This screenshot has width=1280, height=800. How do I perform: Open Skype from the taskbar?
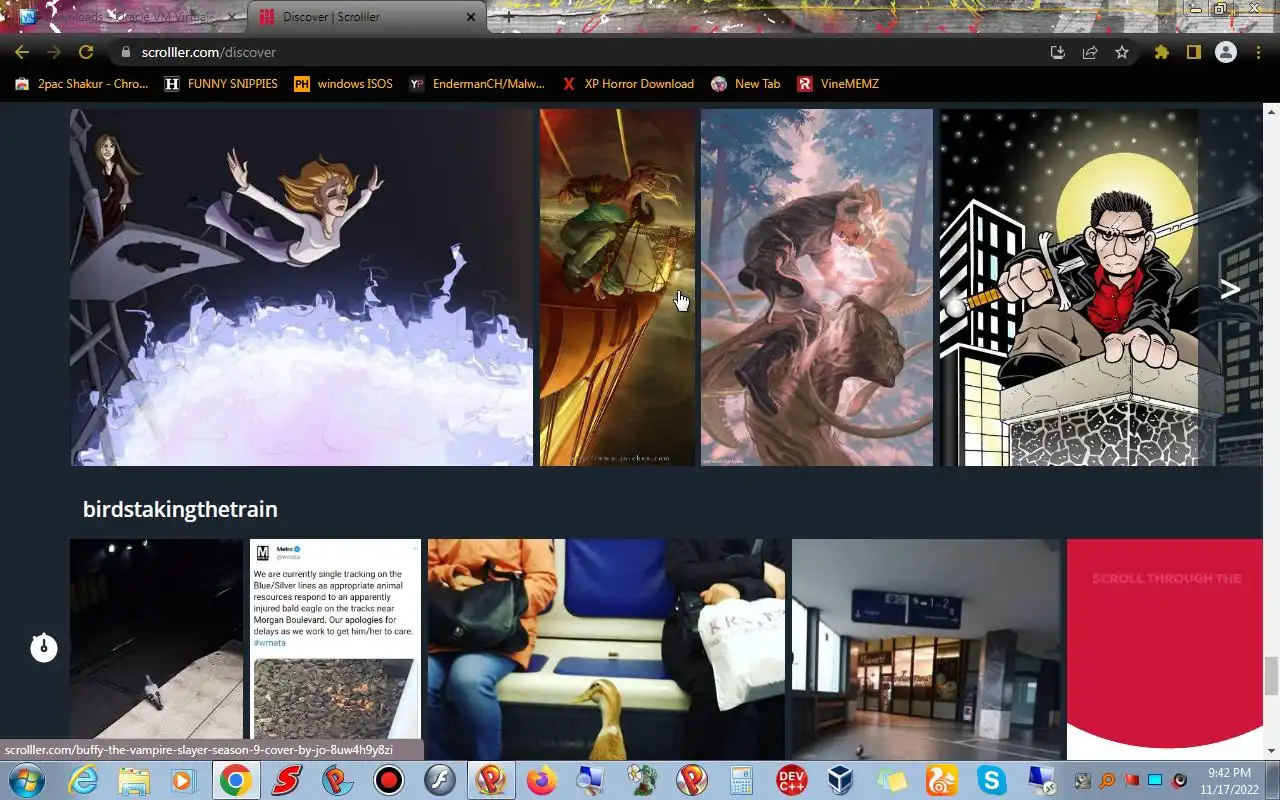992,780
